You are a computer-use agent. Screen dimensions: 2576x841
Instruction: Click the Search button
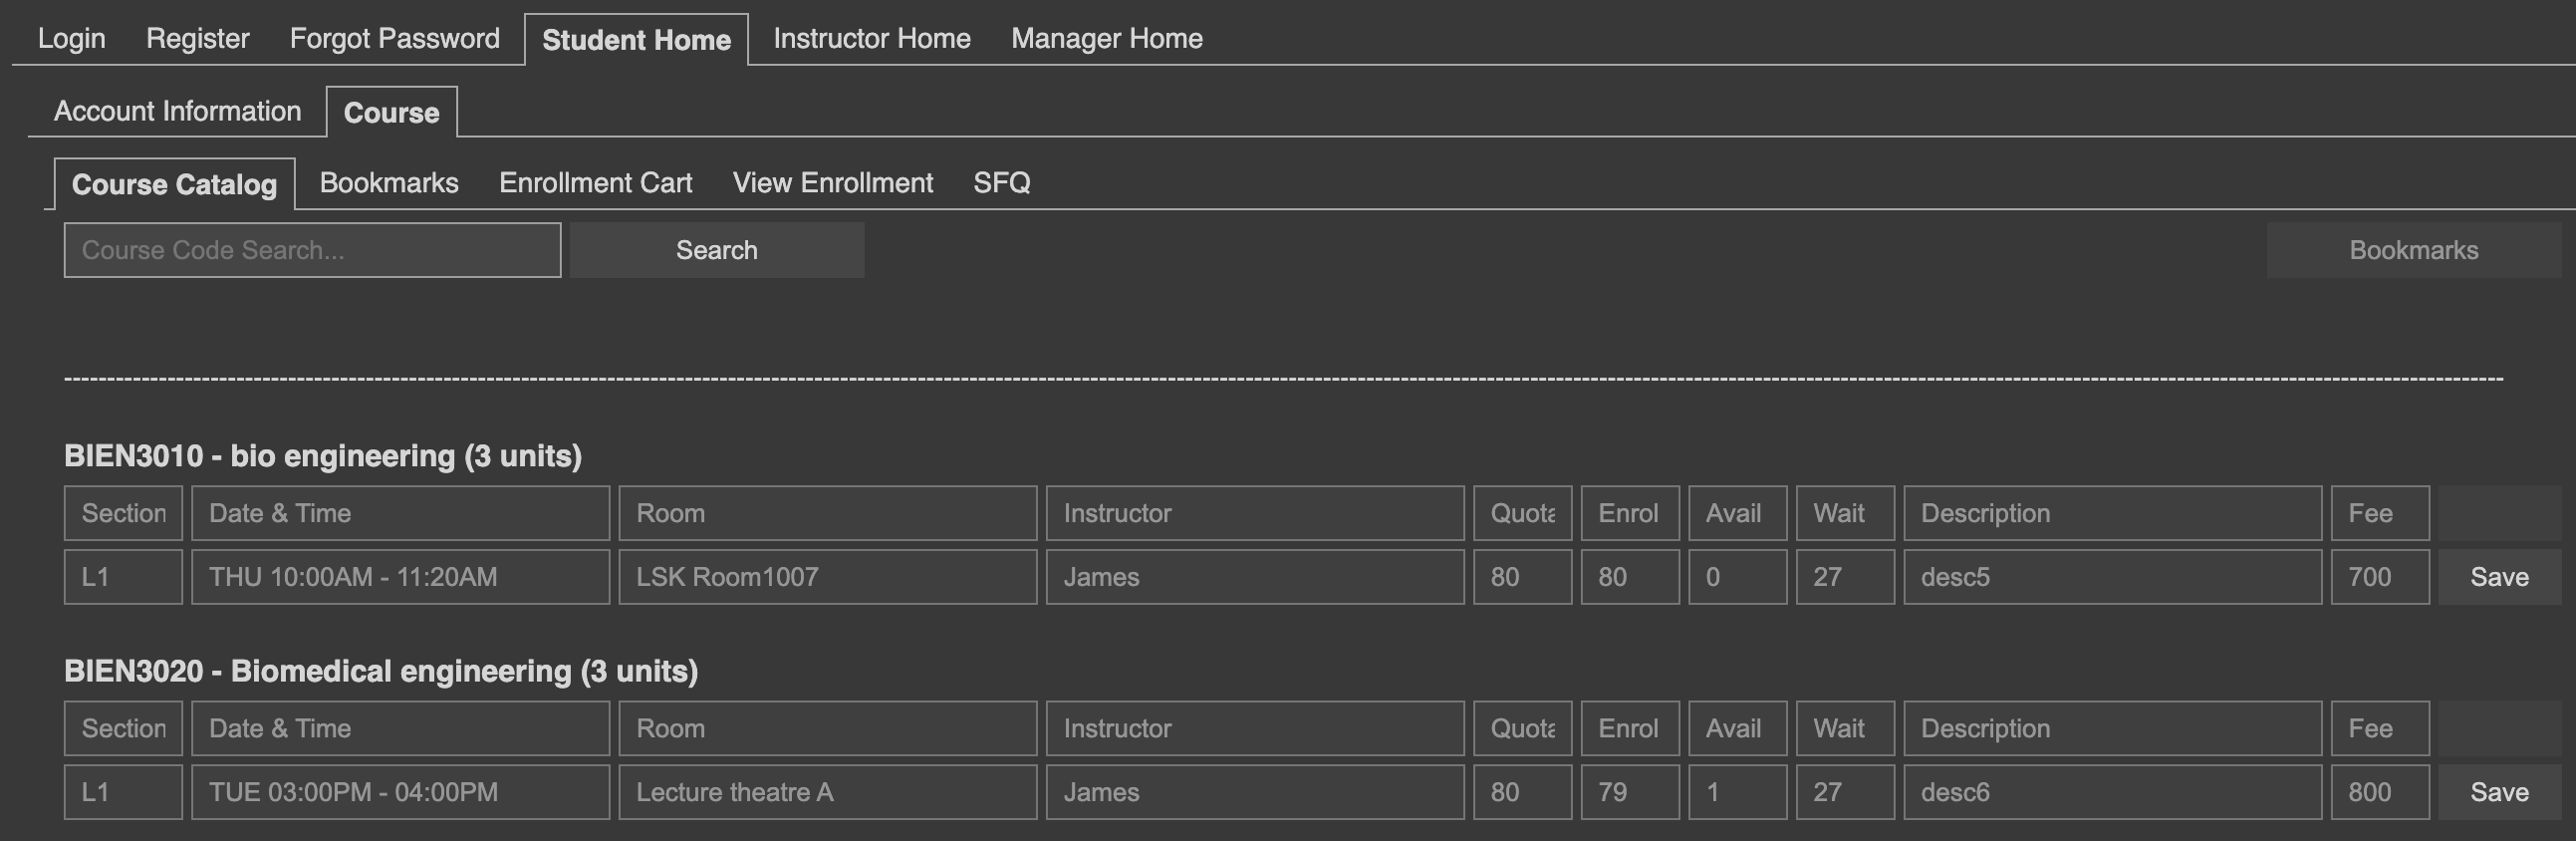[716, 249]
